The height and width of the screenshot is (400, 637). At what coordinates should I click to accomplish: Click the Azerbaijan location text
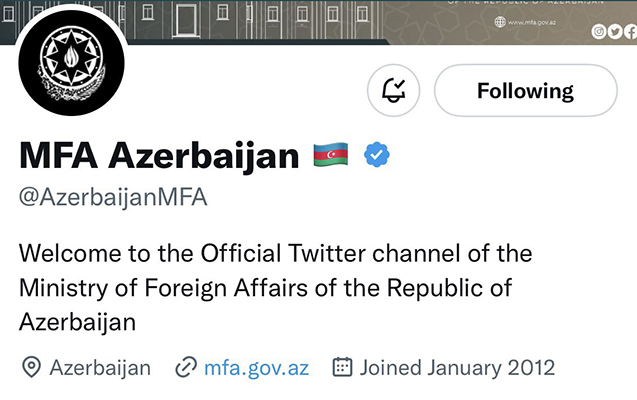(100, 367)
